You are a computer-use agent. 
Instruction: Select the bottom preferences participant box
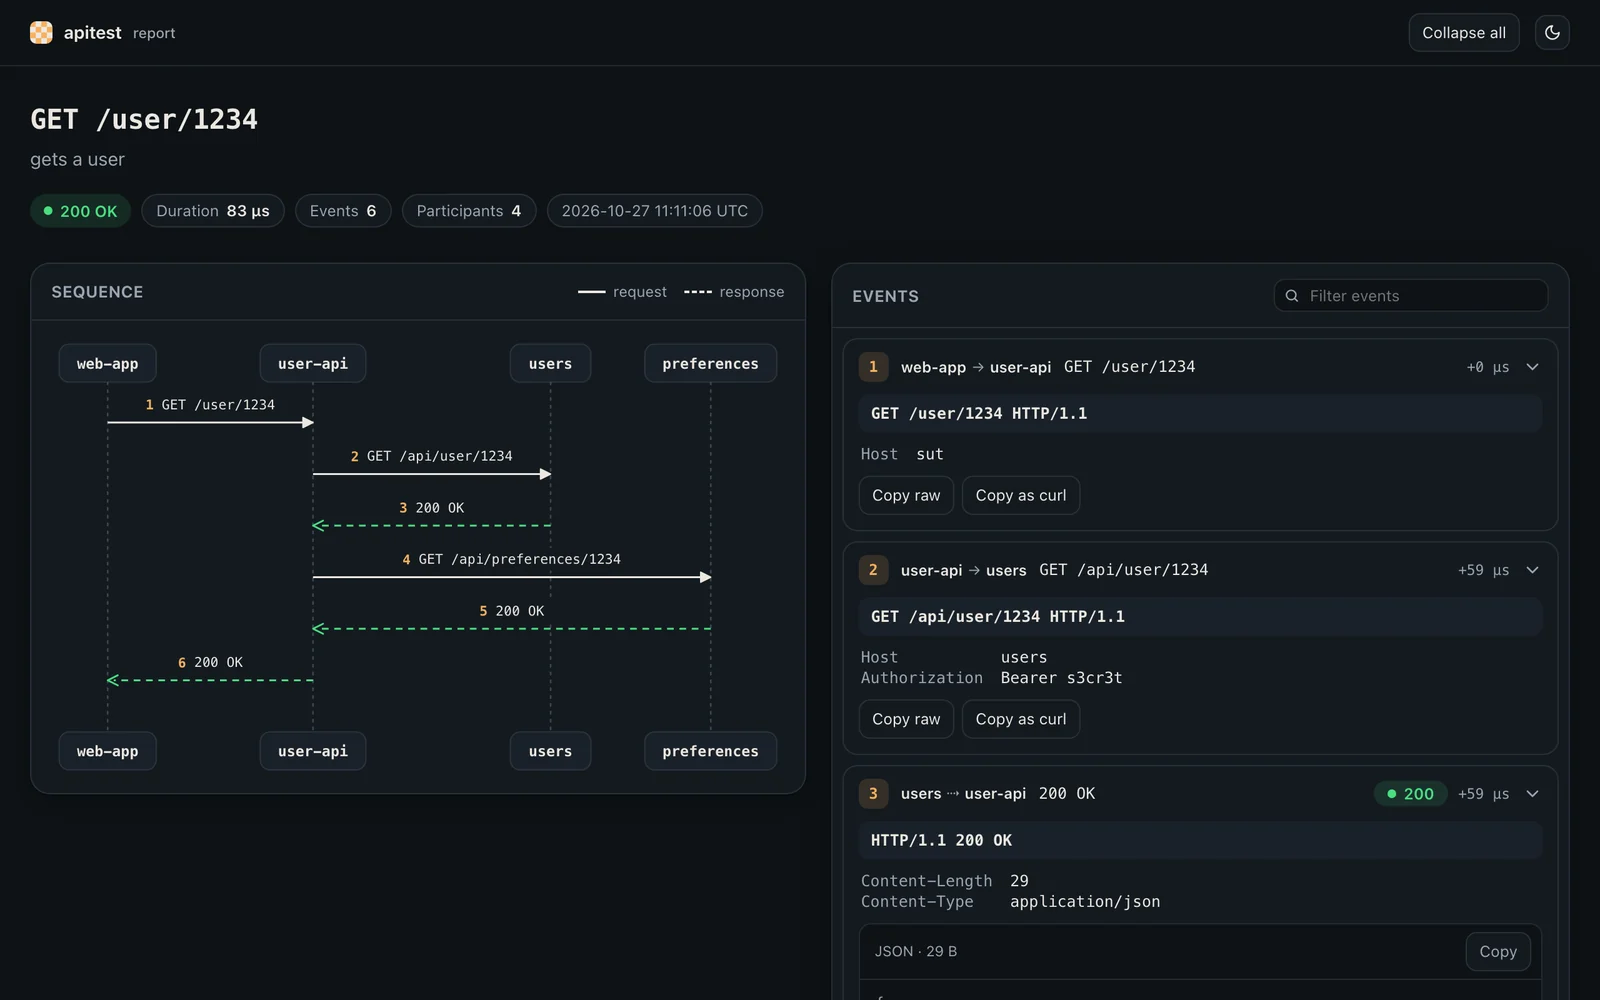click(x=710, y=751)
